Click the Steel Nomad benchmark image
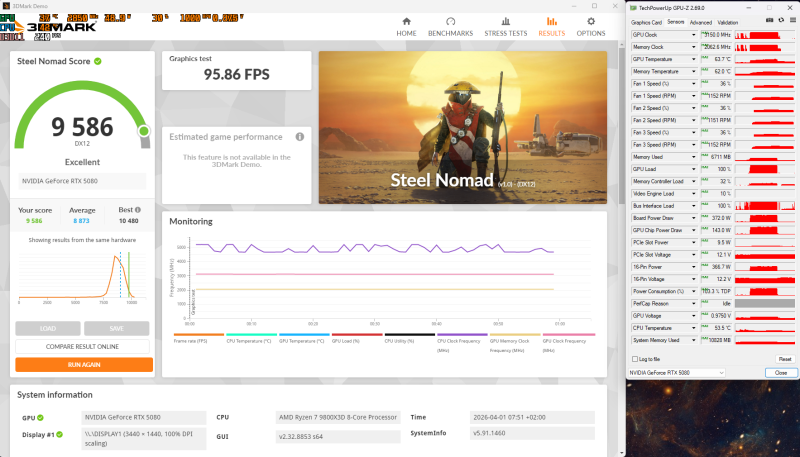This screenshot has width=800, height=457. 463,127
